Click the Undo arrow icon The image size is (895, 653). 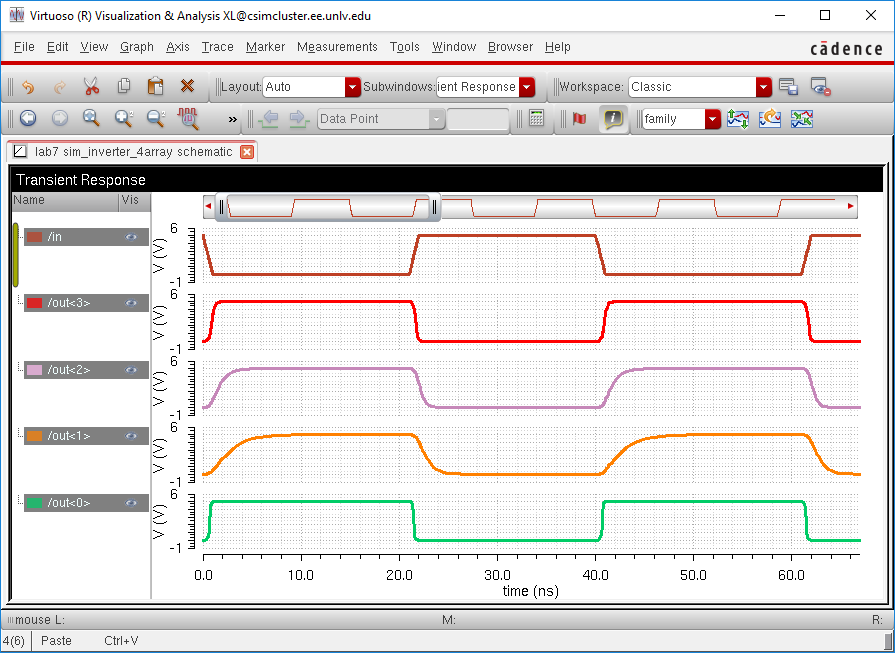28,87
